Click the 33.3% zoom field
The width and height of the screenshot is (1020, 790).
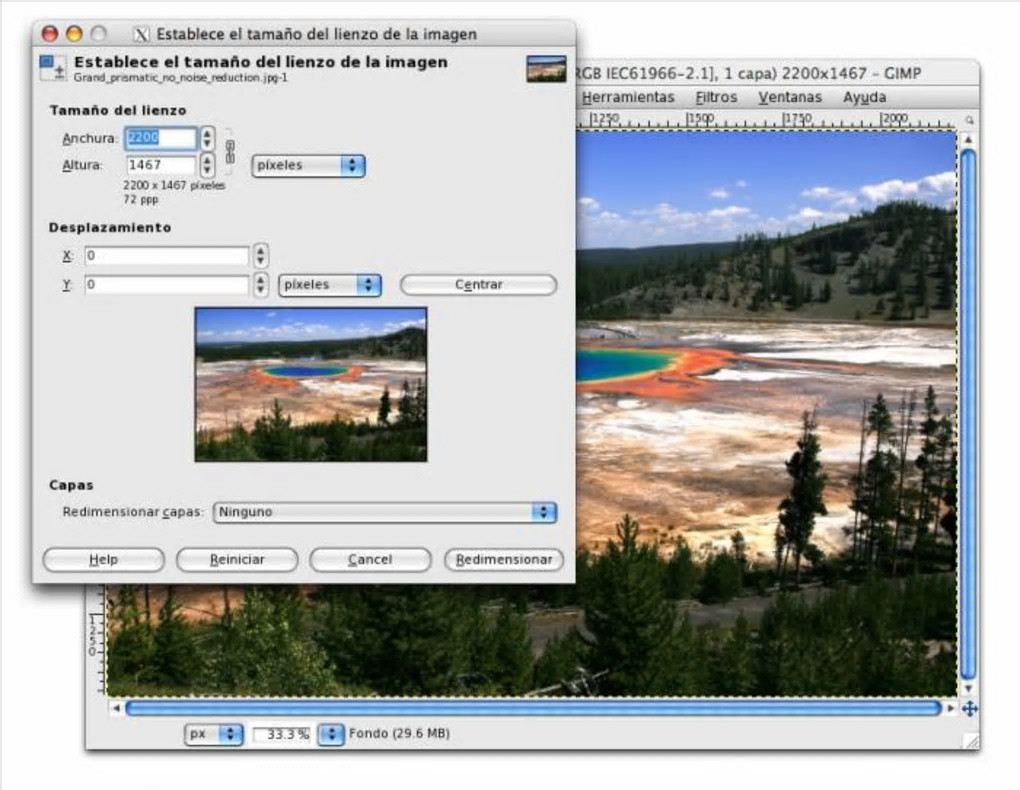point(281,735)
